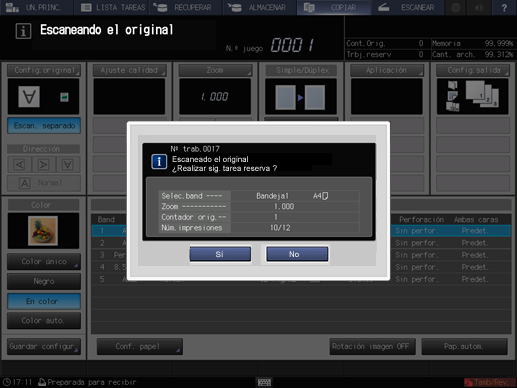Click the dialog's blue info icon
The width and height of the screenshot is (517, 388).
click(x=159, y=162)
